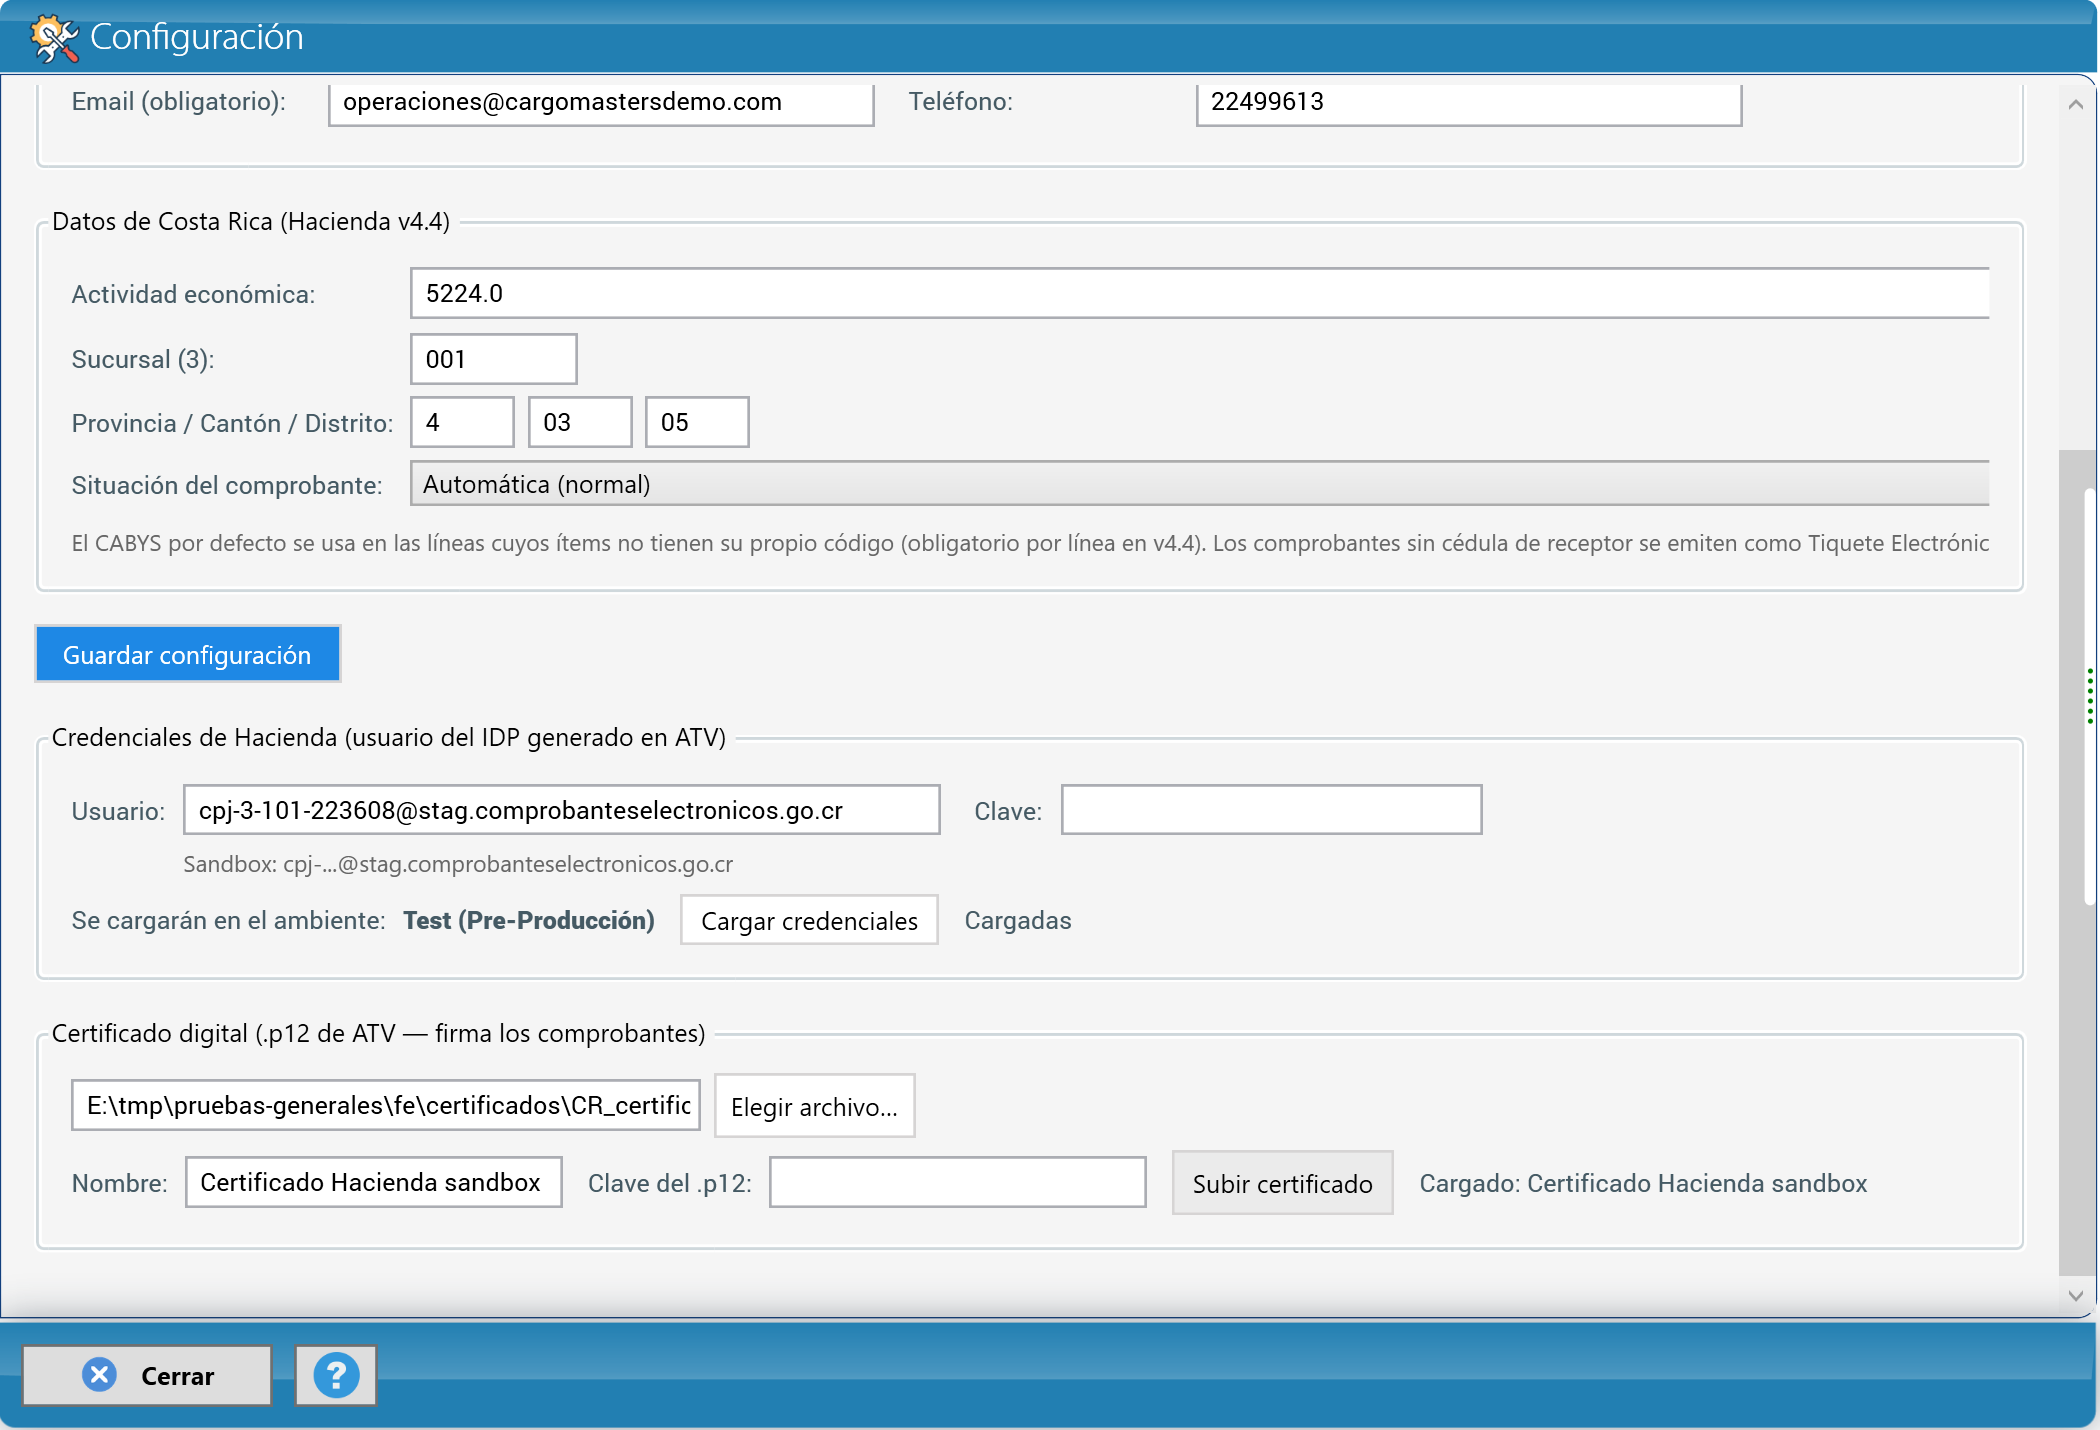Click the Subir certificado button
Viewport: 2100px width, 1430px height.
[1282, 1183]
